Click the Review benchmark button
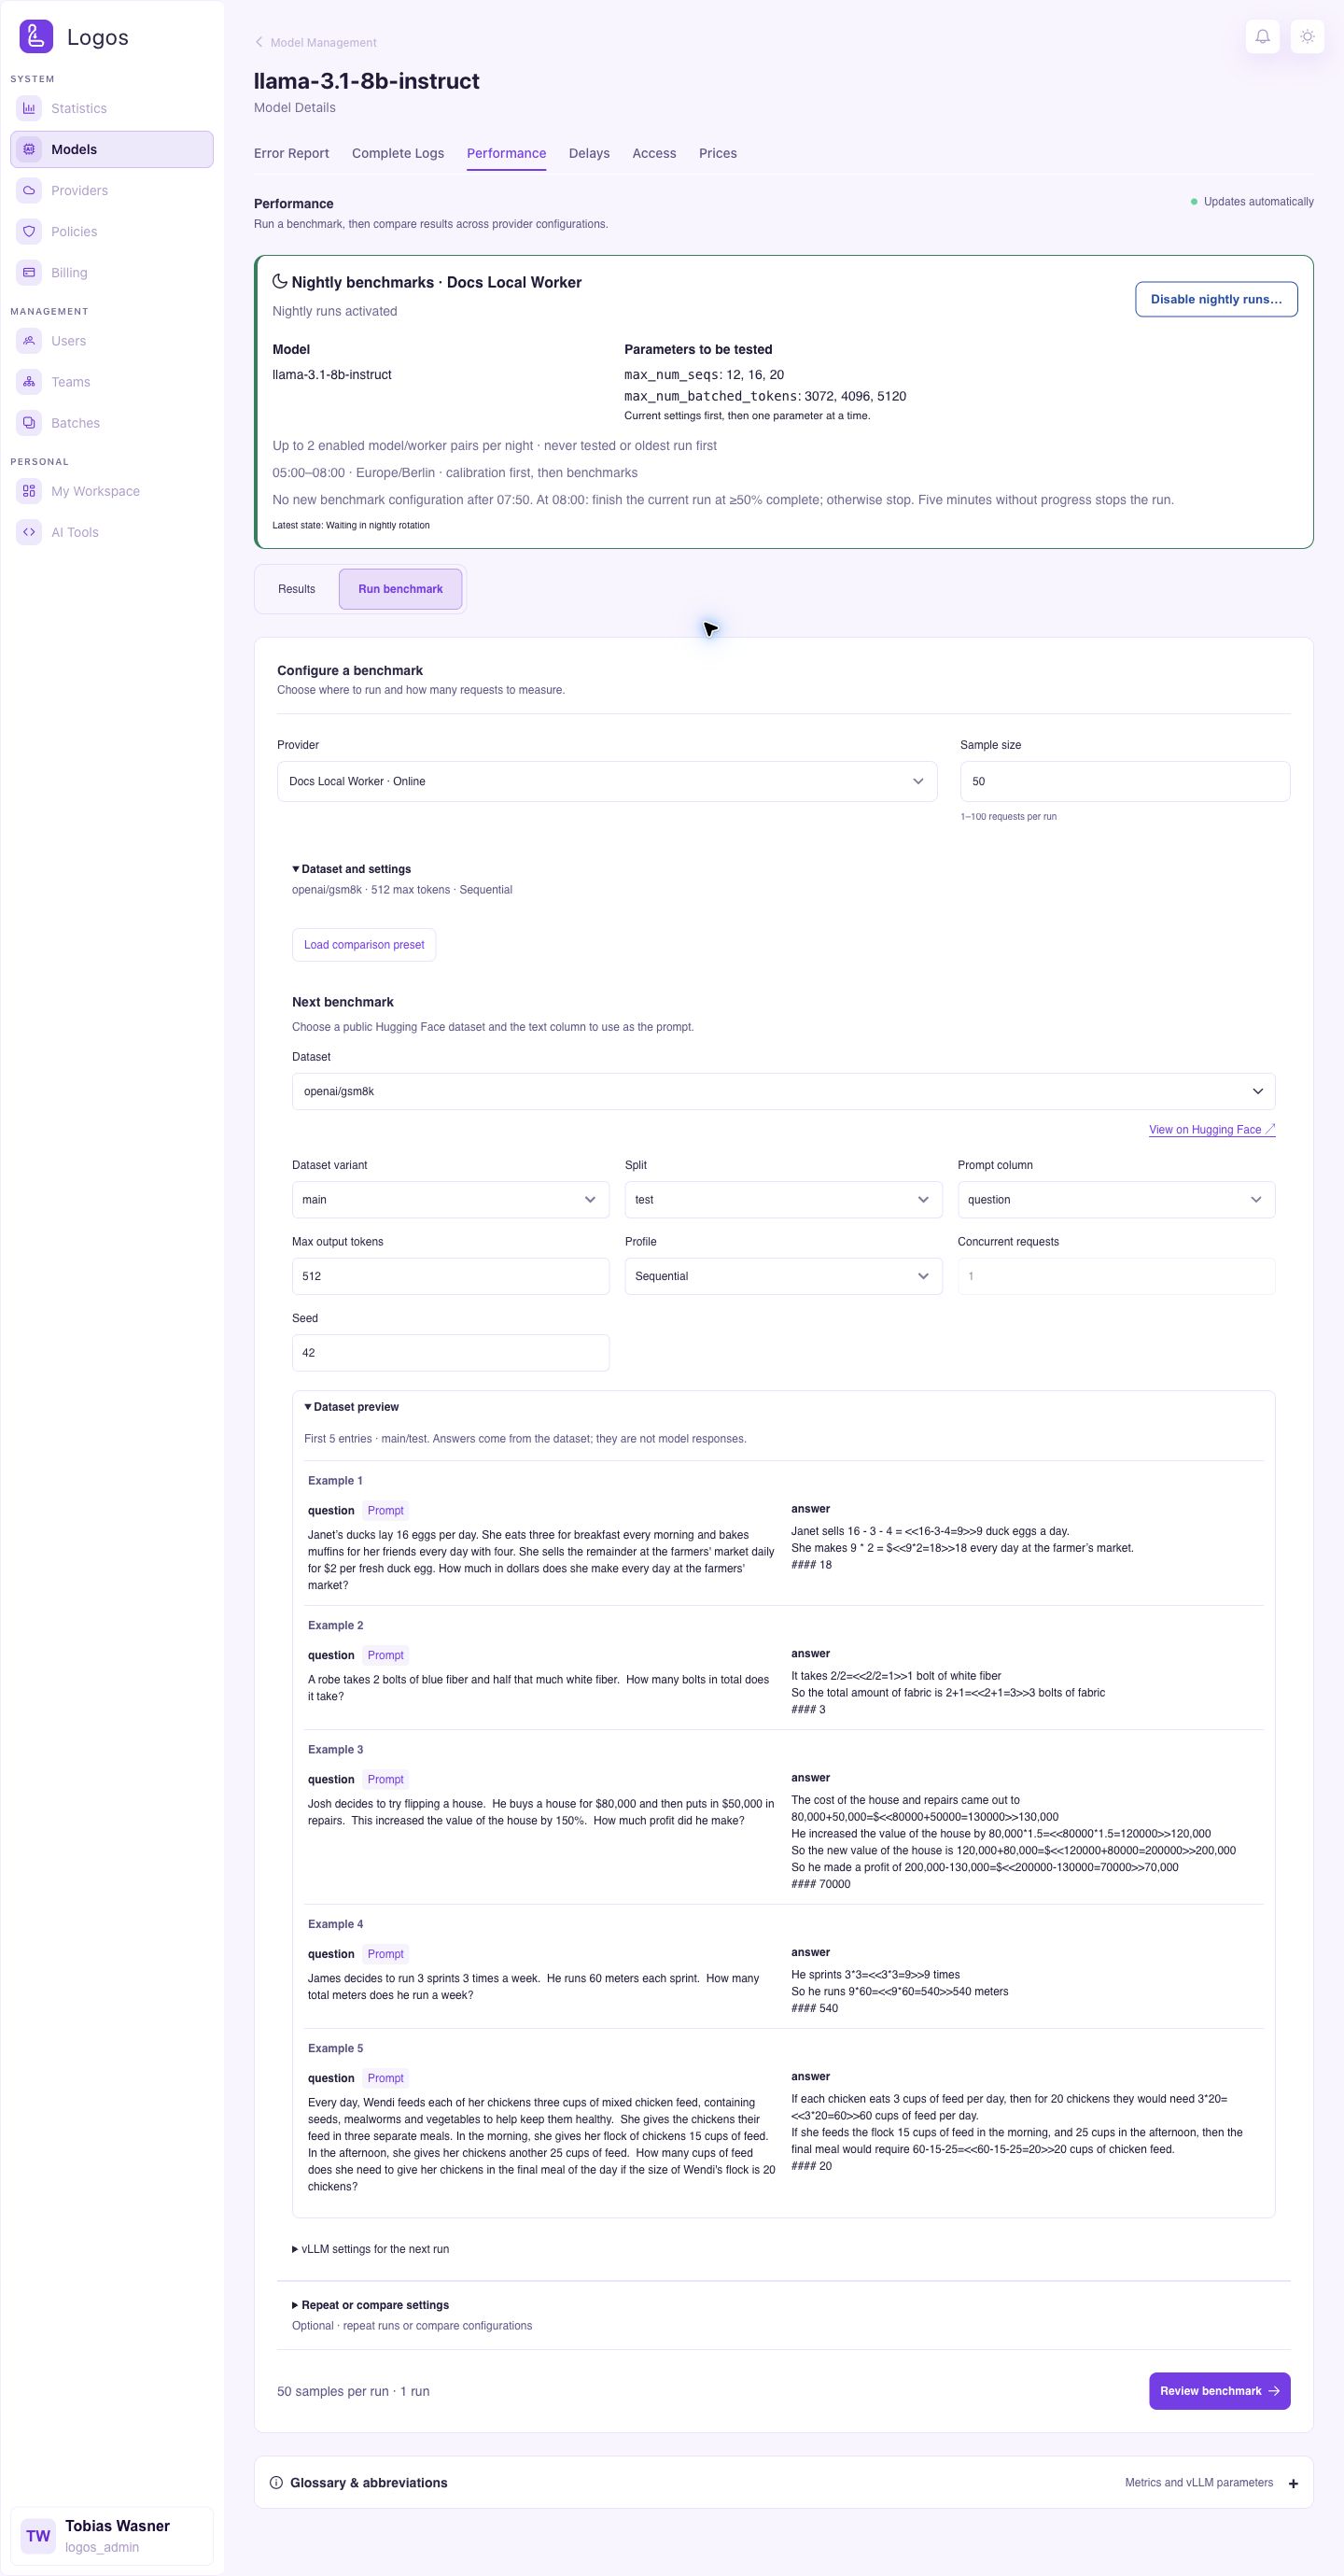Screen dimensions: 1344x2576 (1219, 2391)
